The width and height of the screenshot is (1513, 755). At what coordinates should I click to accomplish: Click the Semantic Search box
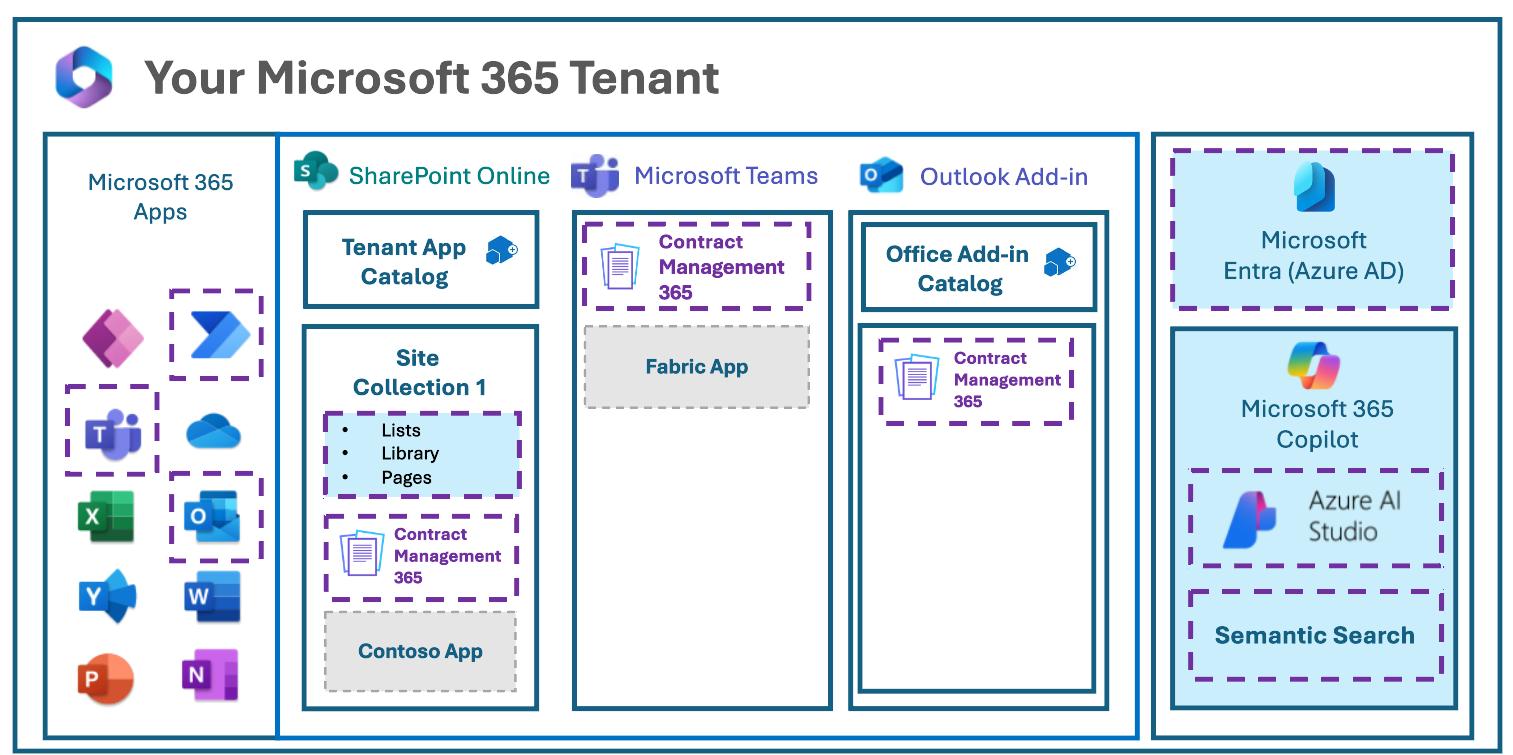(x=1314, y=636)
